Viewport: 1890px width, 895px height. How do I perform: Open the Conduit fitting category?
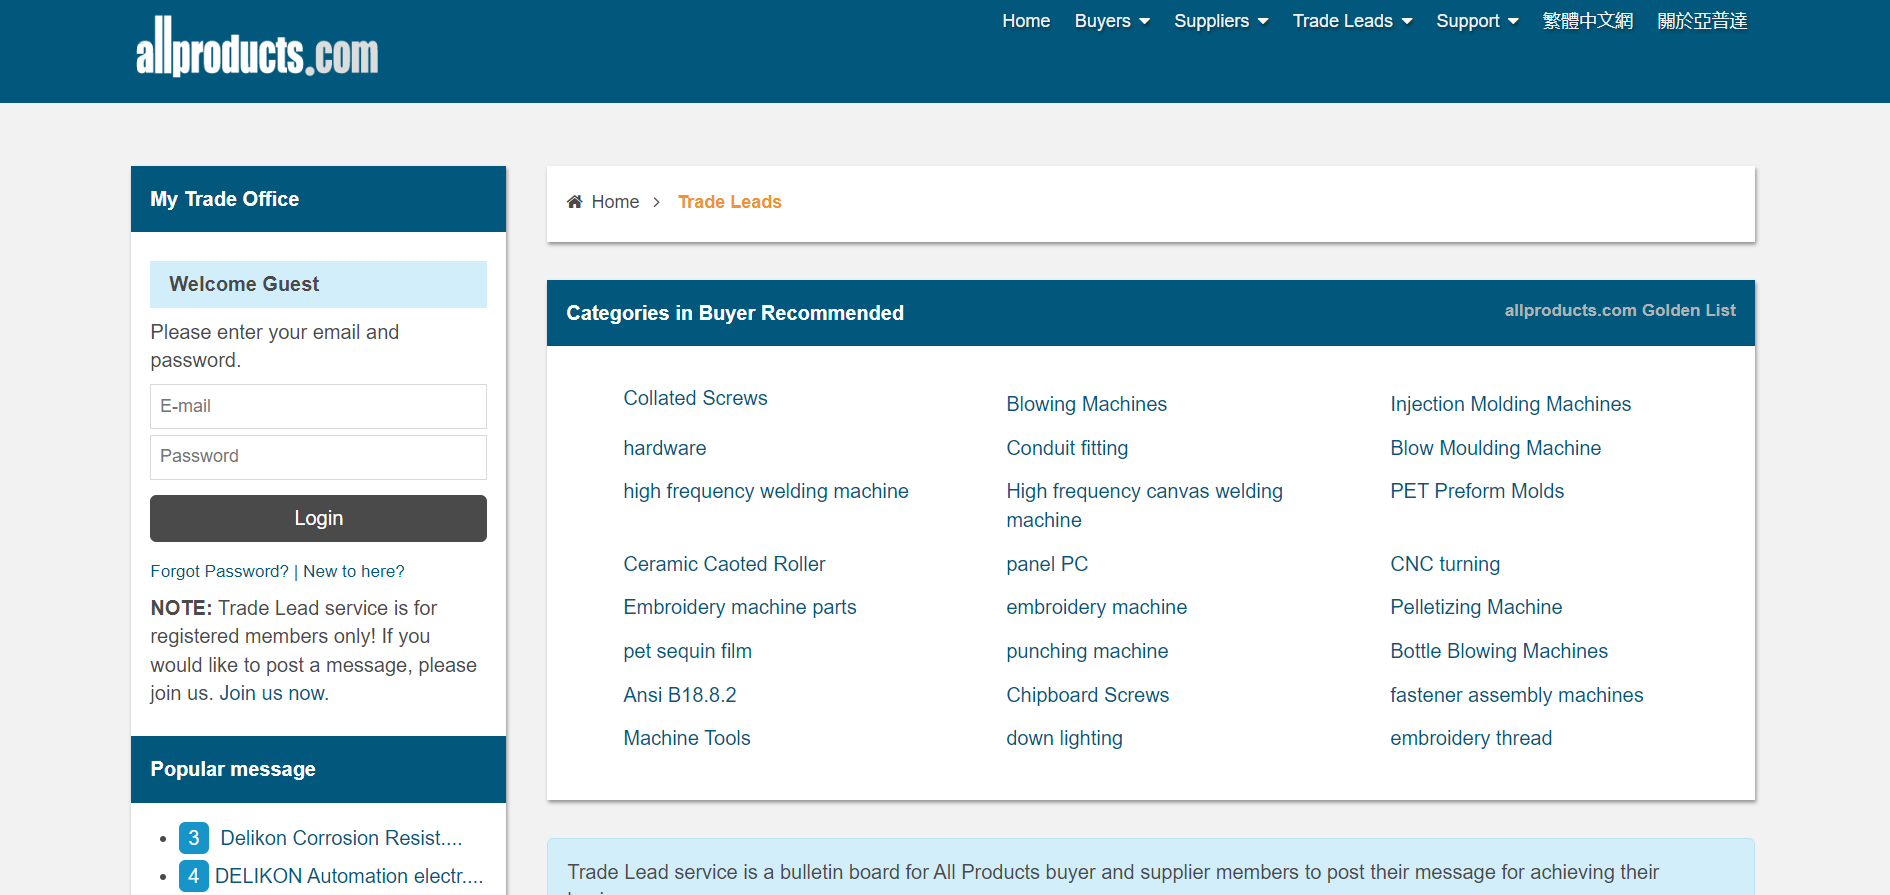tap(1067, 448)
